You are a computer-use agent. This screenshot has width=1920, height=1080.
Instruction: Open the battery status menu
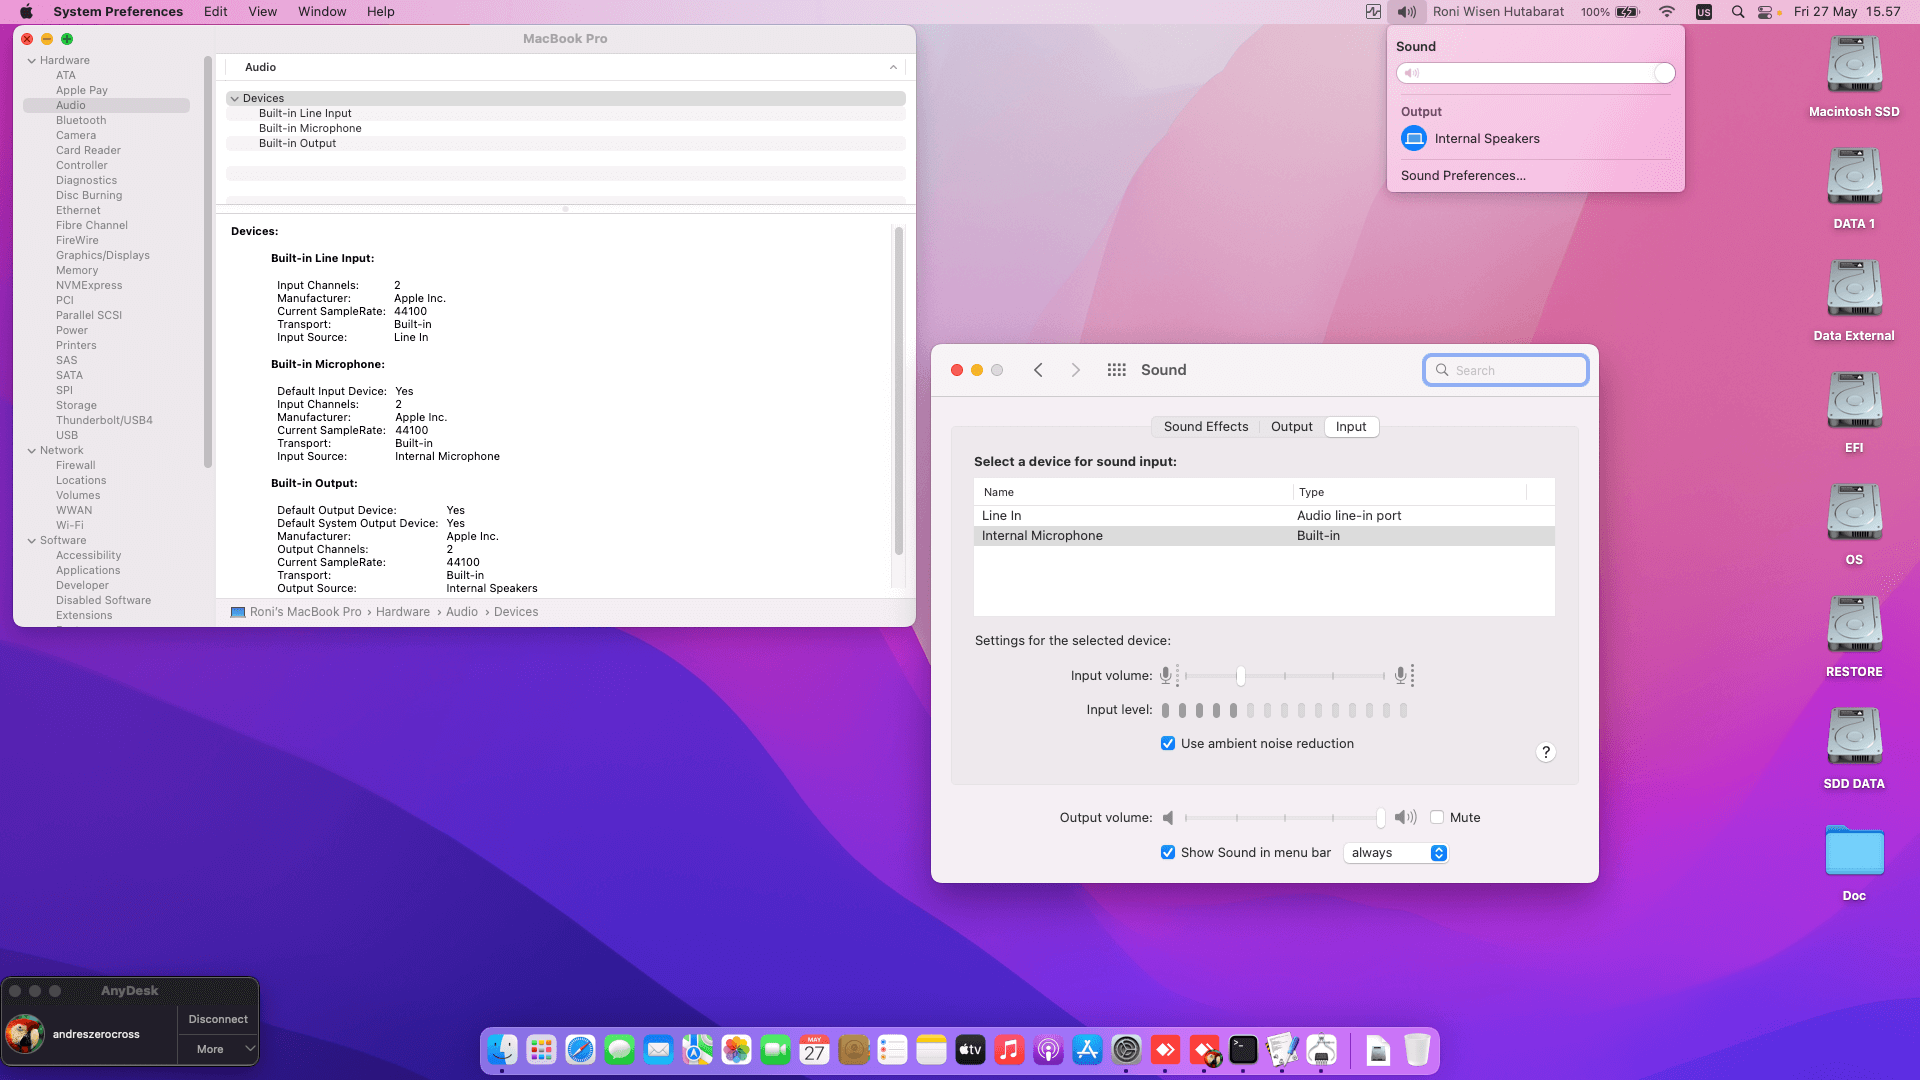tap(1628, 12)
